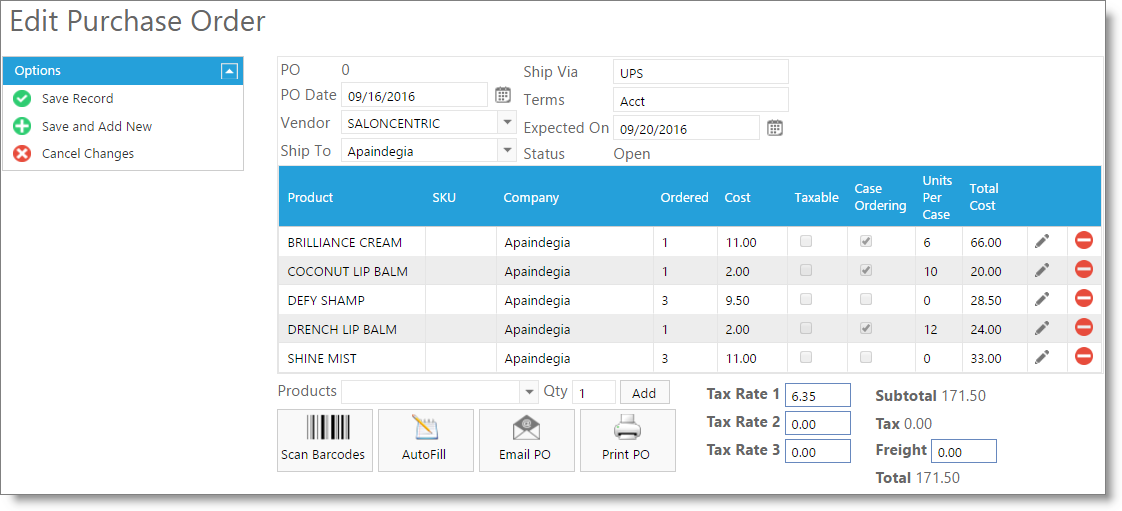Delete the COCONUT LIP BALM row with the red minus icon

pyautogui.click(x=1083, y=270)
